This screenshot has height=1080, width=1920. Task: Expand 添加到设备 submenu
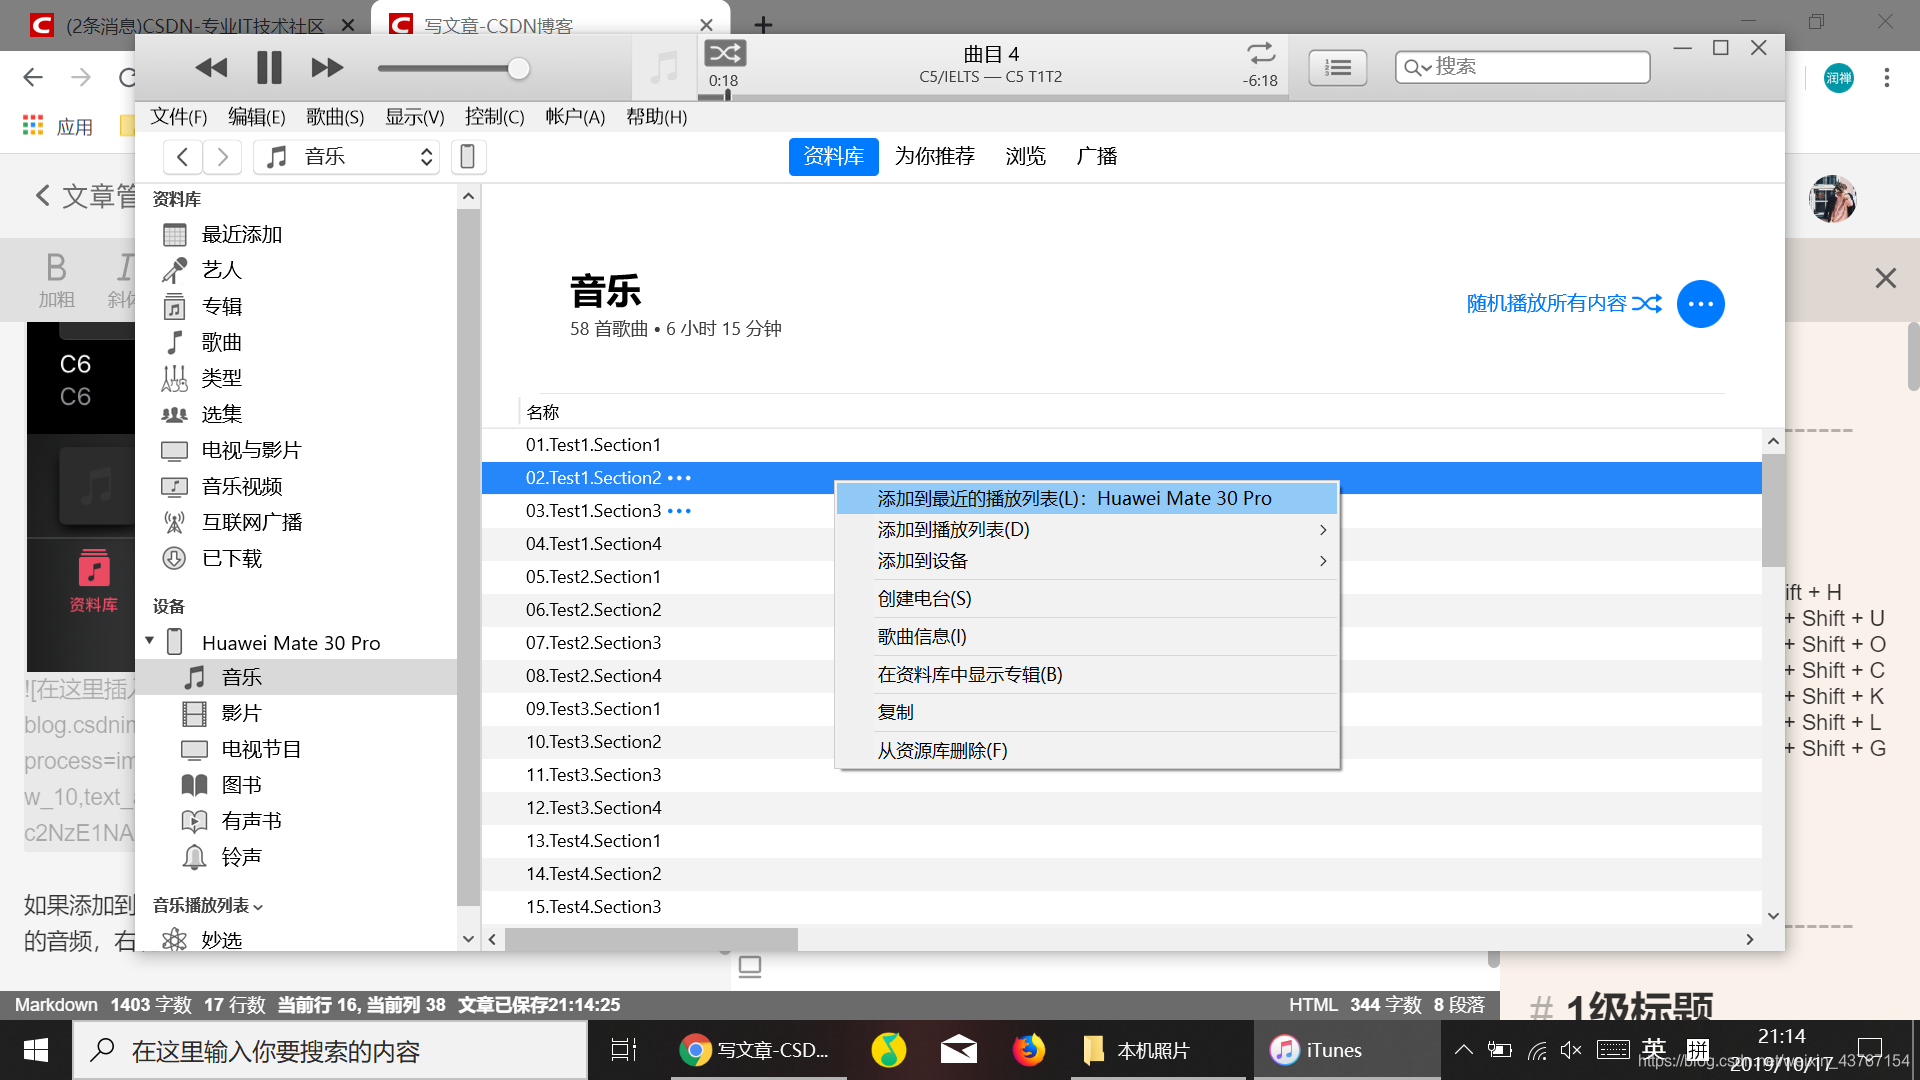[x=1087, y=561]
